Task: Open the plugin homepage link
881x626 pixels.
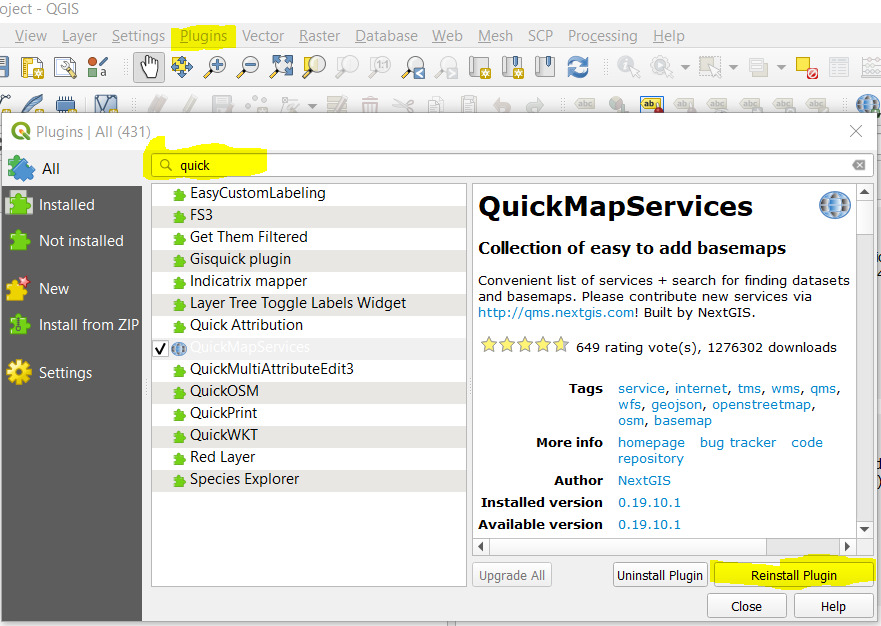Action: coord(651,442)
